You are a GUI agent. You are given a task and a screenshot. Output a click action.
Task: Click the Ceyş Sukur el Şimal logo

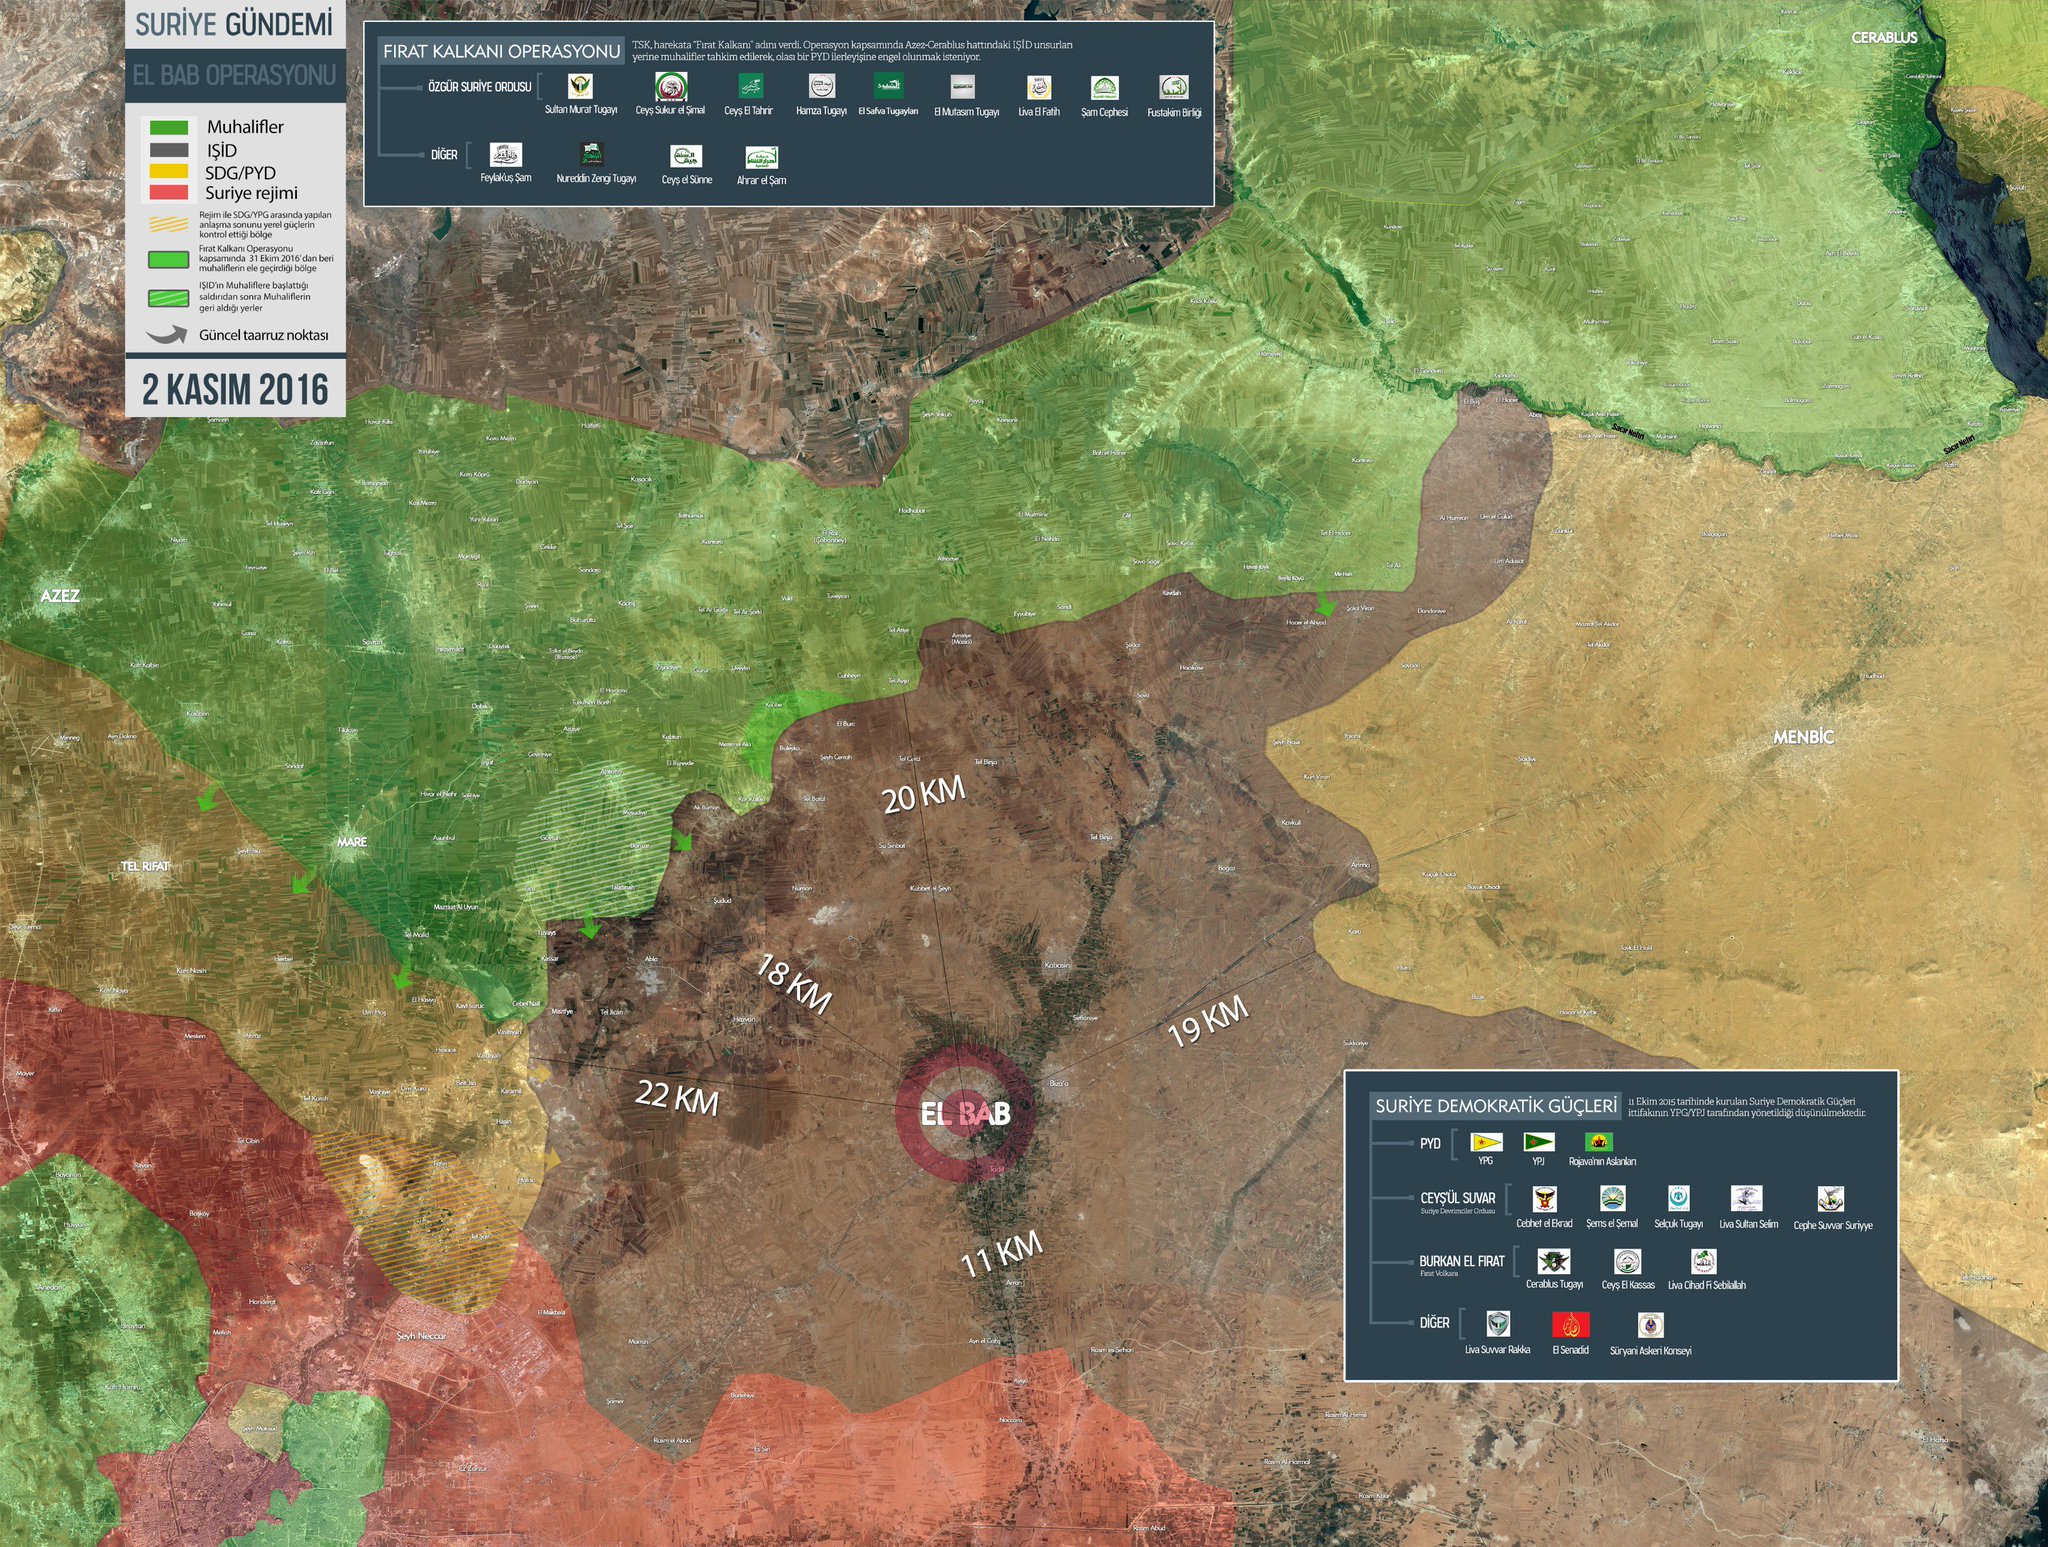(x=670, y=86)
